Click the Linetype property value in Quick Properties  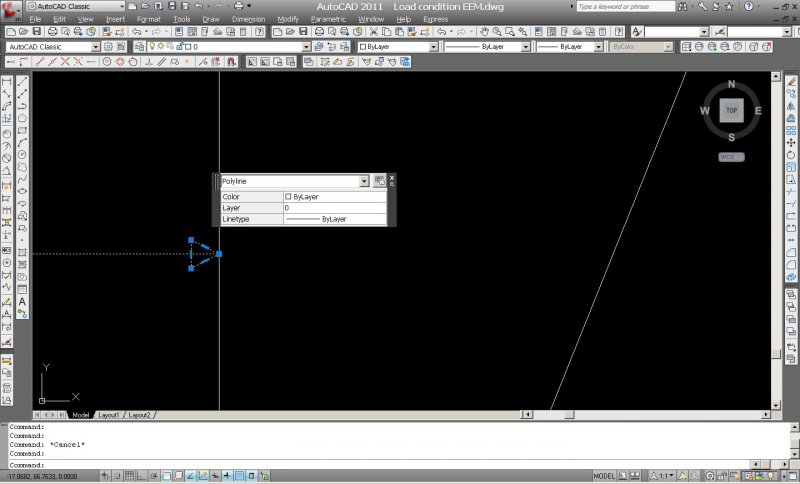point(335,219)
